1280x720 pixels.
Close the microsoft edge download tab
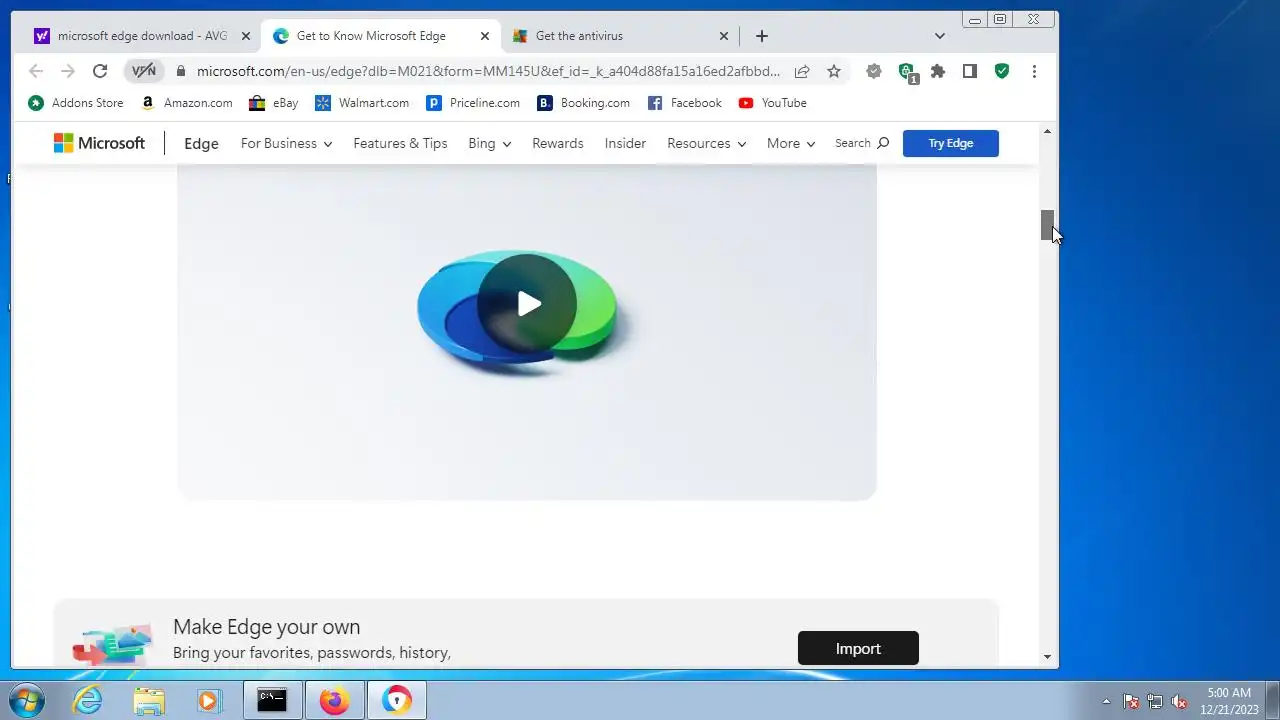246,36
